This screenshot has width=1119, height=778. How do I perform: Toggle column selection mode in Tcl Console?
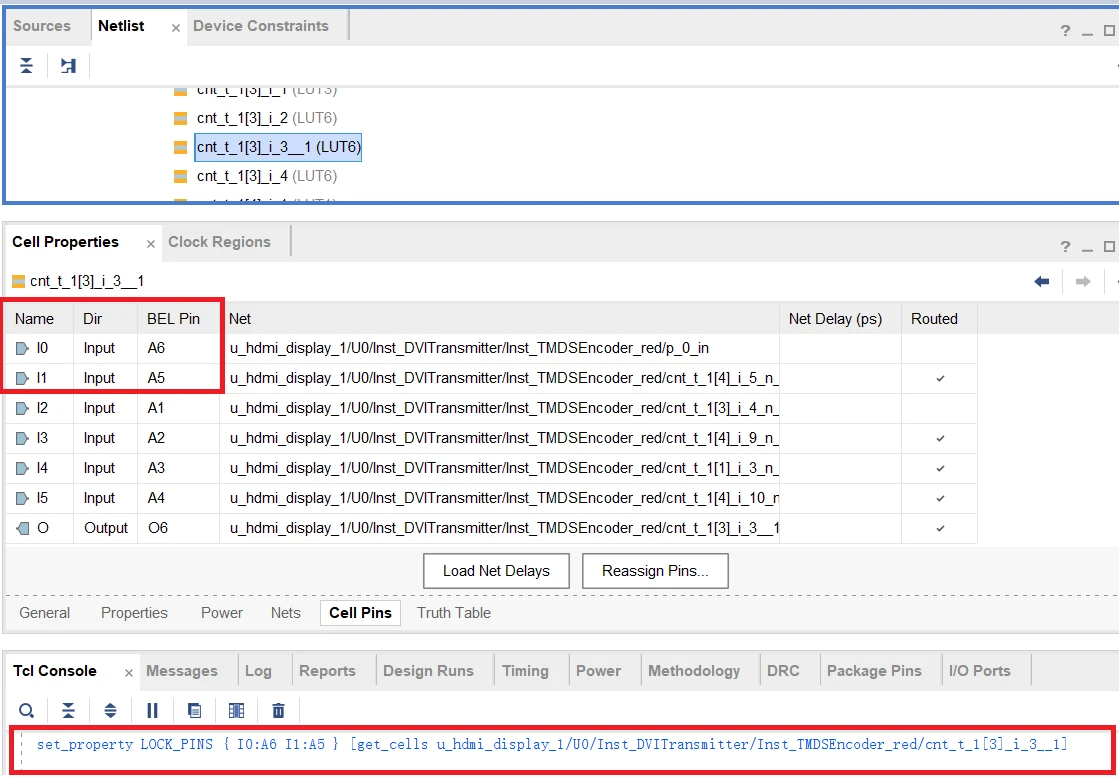236,710
